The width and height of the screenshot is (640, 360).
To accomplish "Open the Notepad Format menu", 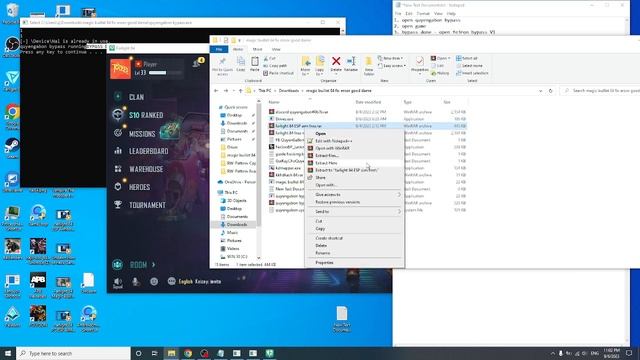I will (423, 14).
